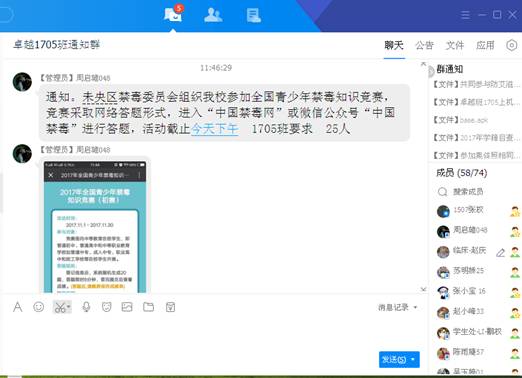
Task: Click the send file folder icon
Action: pos(148,307)
